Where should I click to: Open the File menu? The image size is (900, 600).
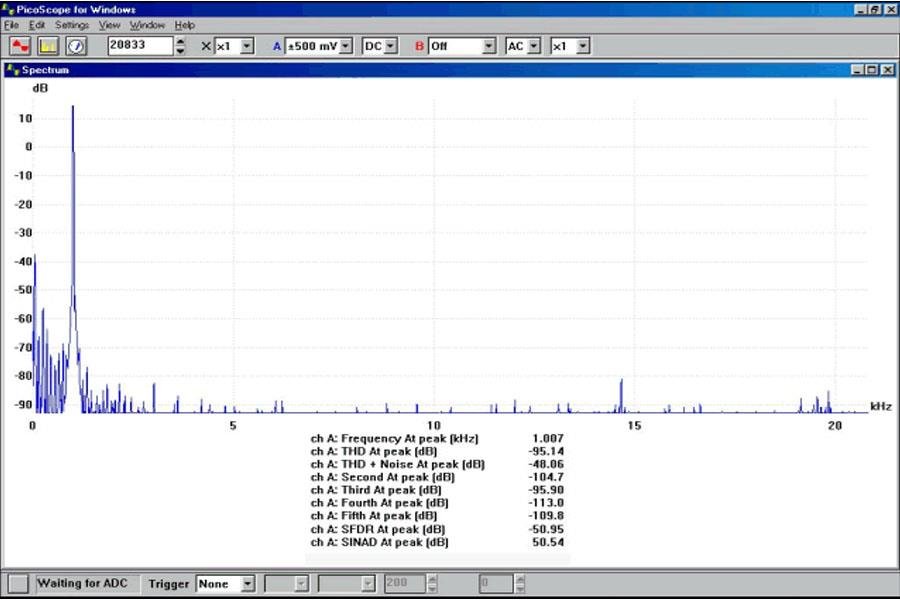12,24
